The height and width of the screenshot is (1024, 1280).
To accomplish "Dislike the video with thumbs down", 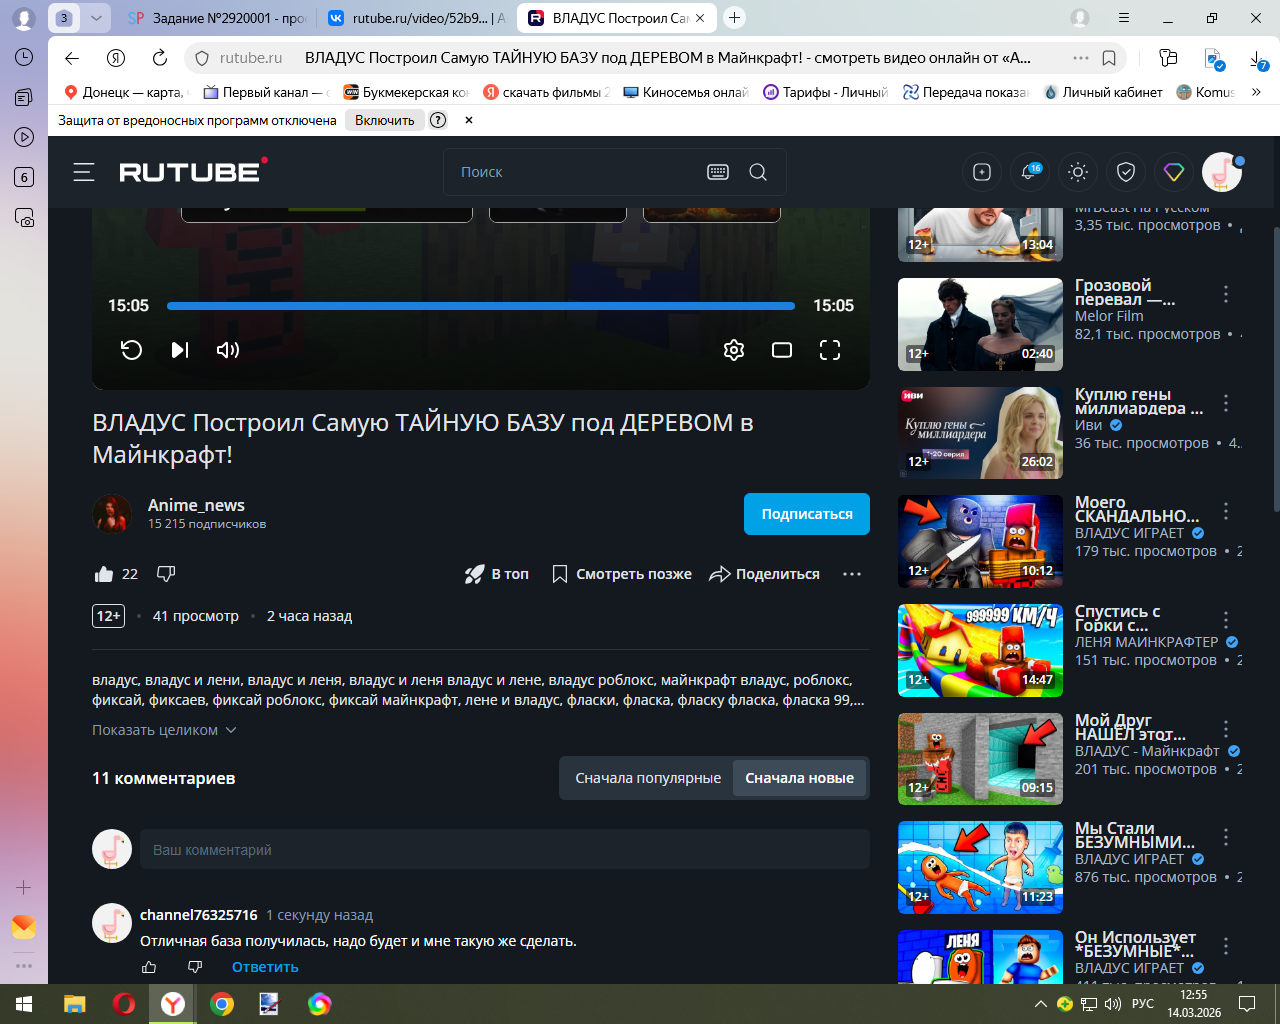I will coord(166,574).
